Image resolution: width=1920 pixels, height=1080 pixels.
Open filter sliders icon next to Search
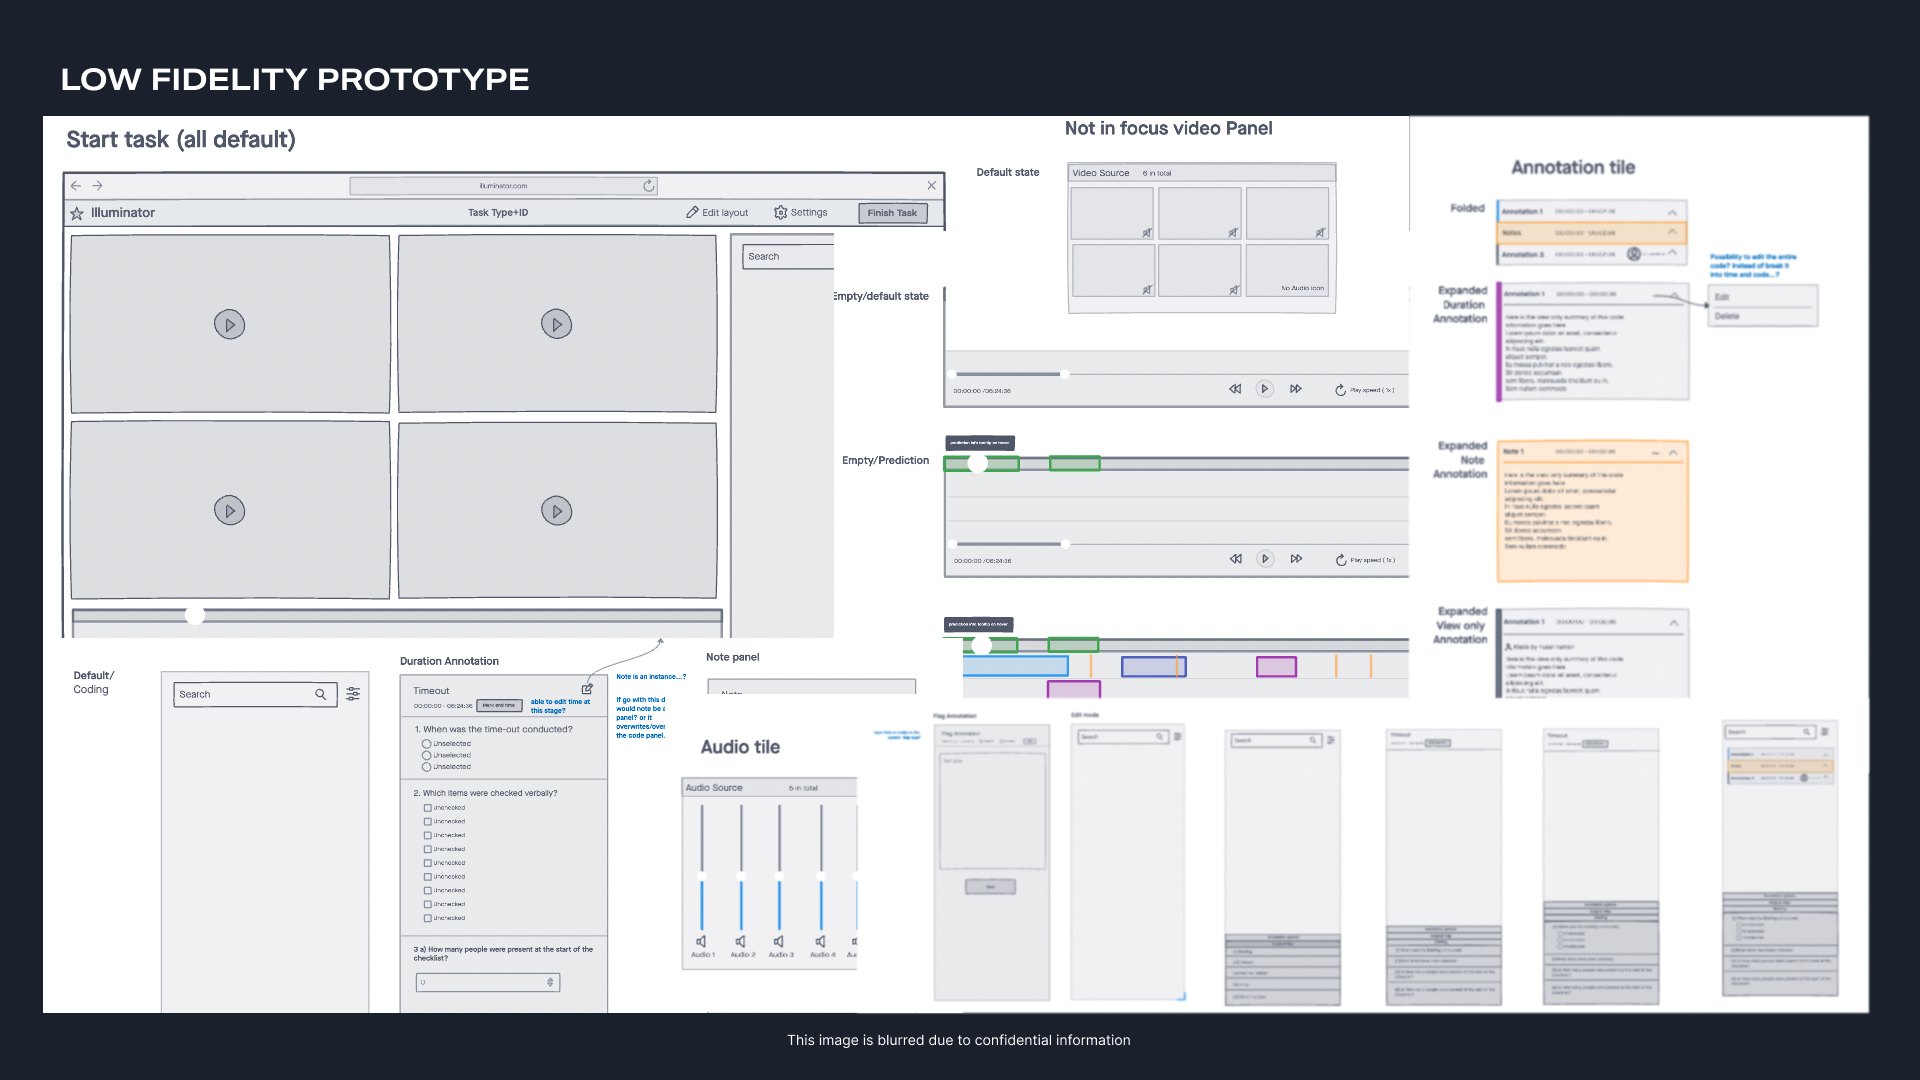353,694
